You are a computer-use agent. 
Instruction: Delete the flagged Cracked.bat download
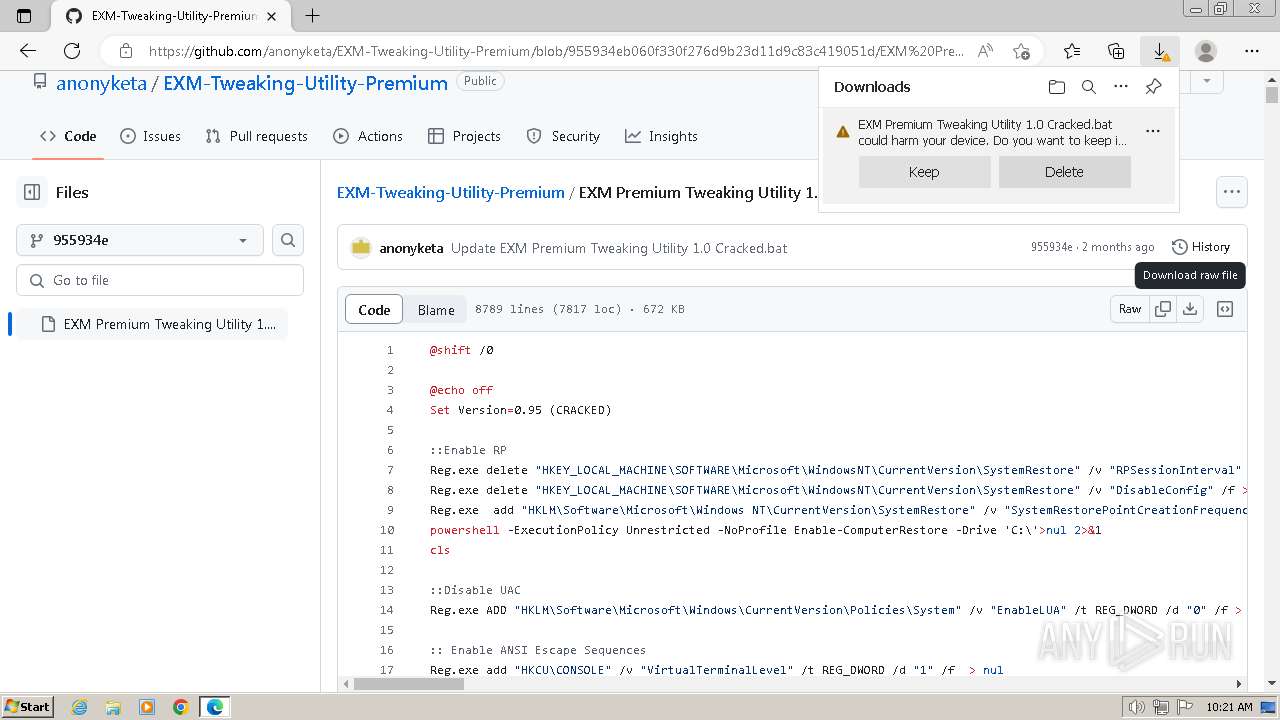coord(1064,172)
